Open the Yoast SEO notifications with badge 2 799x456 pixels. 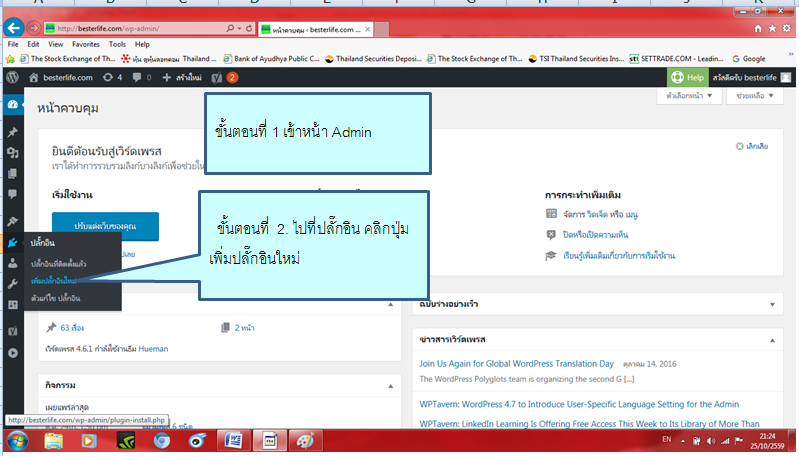tap(225, 77)
